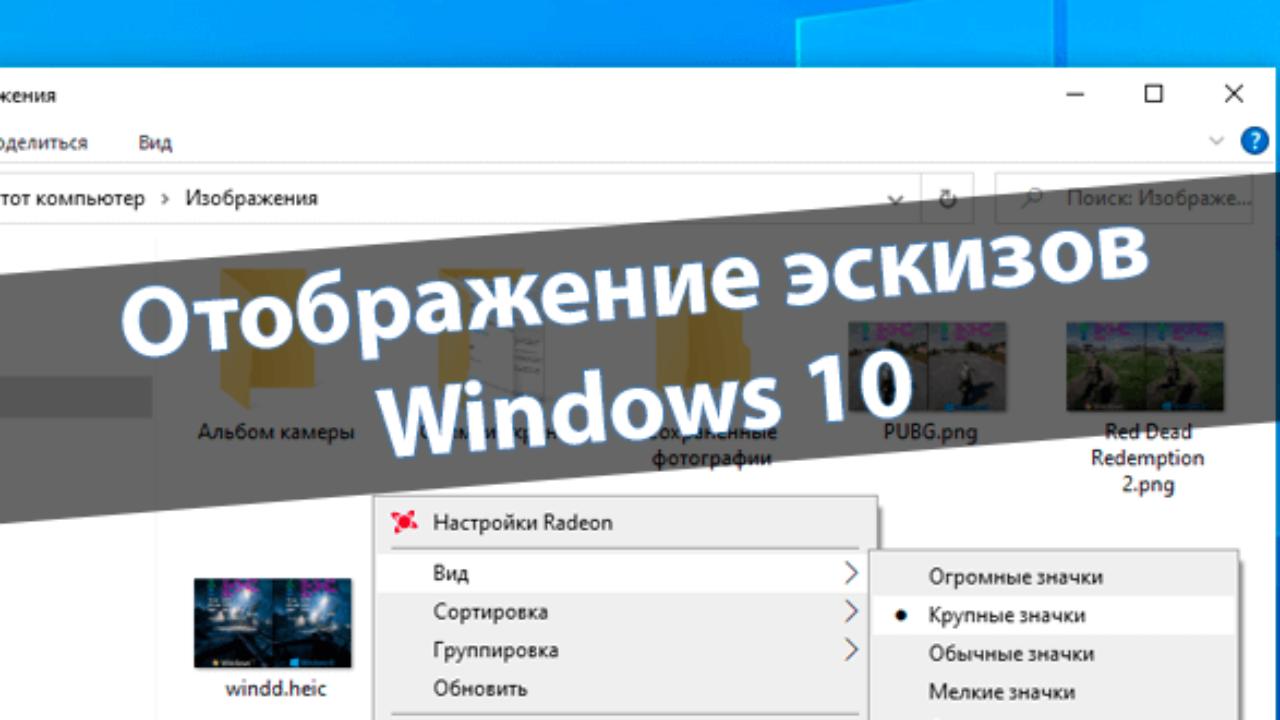Expand the arrow next to Сортировка
1280x720 pixels.
tap(851, 611)
